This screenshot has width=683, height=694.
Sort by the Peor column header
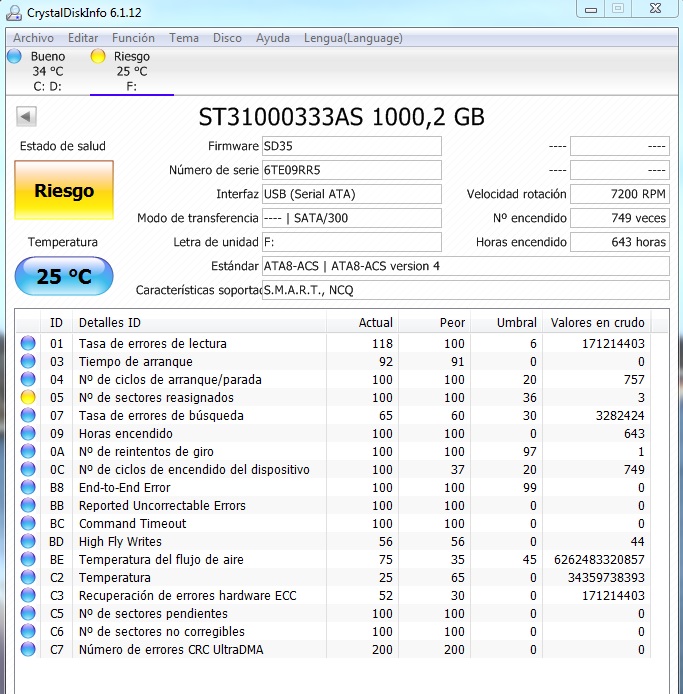(x=434, y=323)
